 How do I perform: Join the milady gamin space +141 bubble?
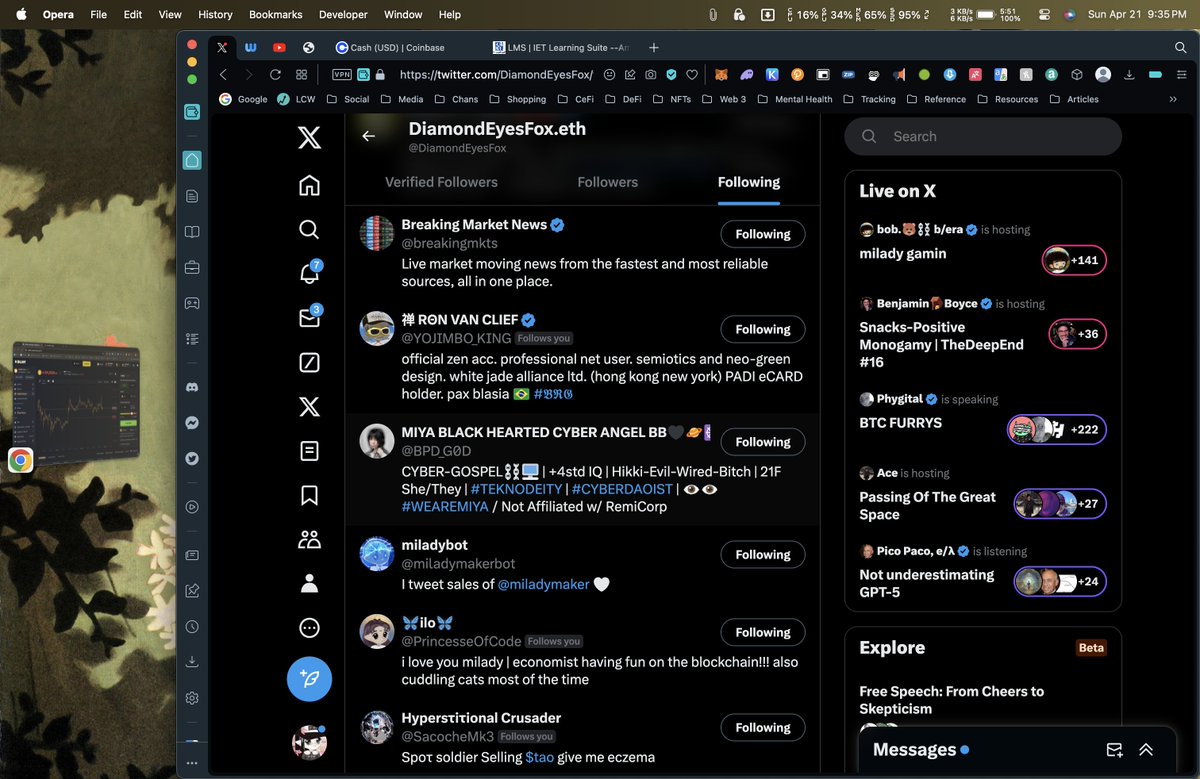click(1074, 260)
